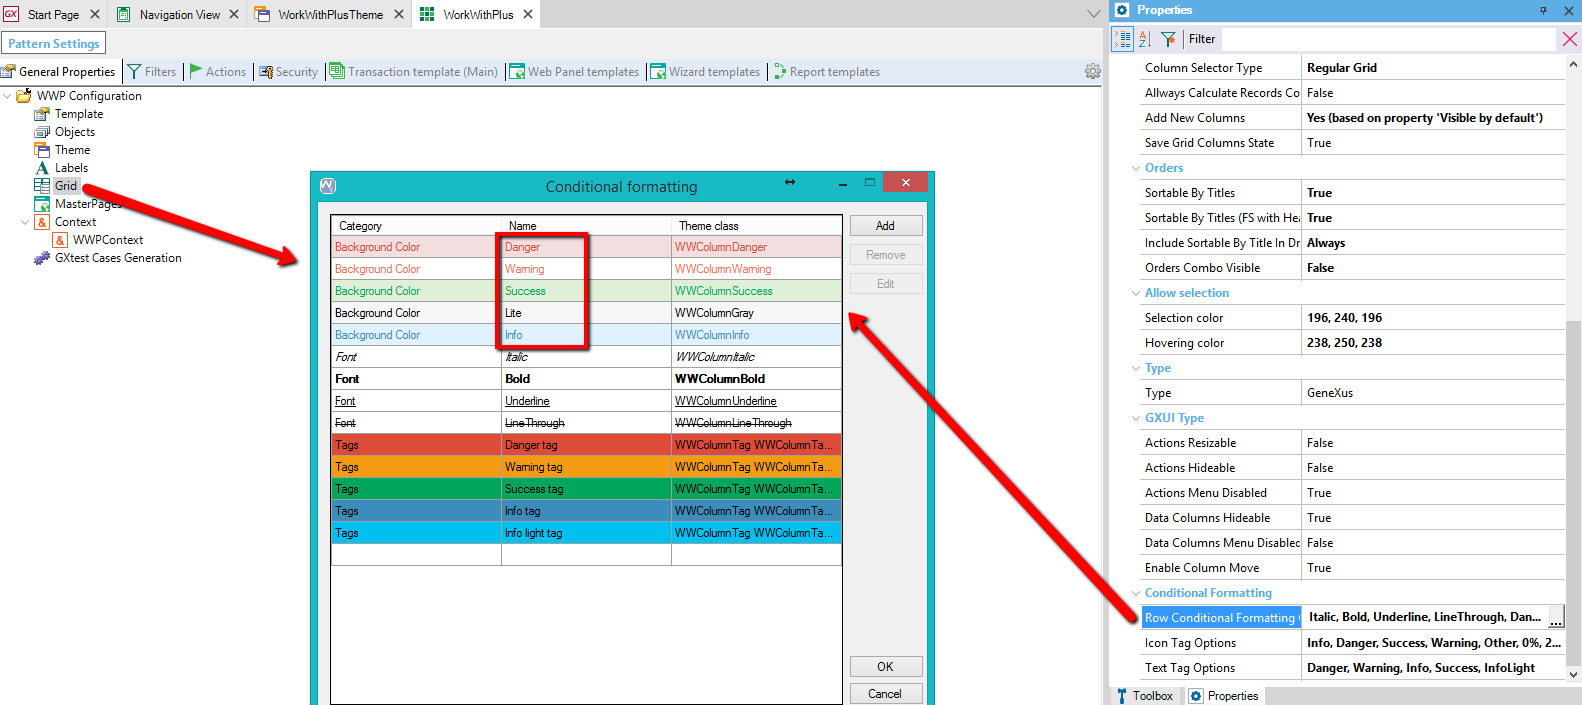Switch to the WorkWithPlusTheme tab

[x=330, y=15]
